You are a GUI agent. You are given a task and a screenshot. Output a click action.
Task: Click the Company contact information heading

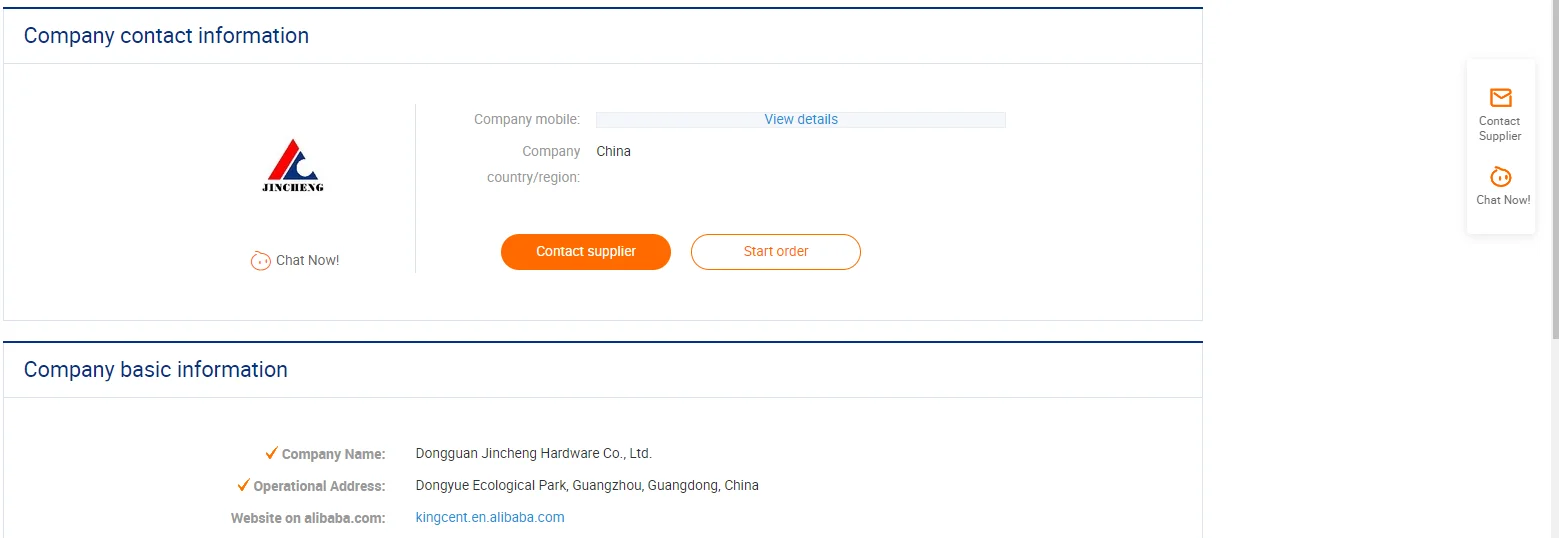click(166, 36)
